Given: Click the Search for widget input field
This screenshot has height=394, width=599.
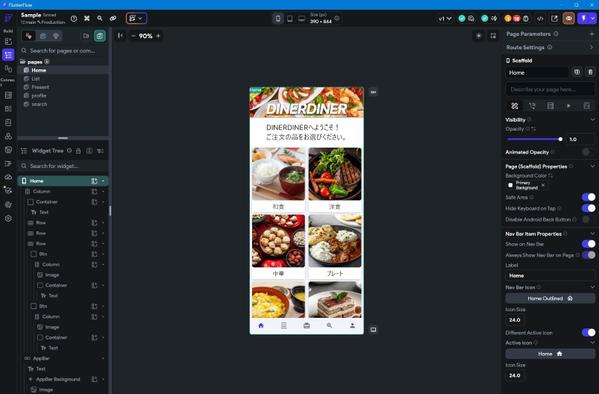Looking at the screenshot, I should click(x=63, y=166).
